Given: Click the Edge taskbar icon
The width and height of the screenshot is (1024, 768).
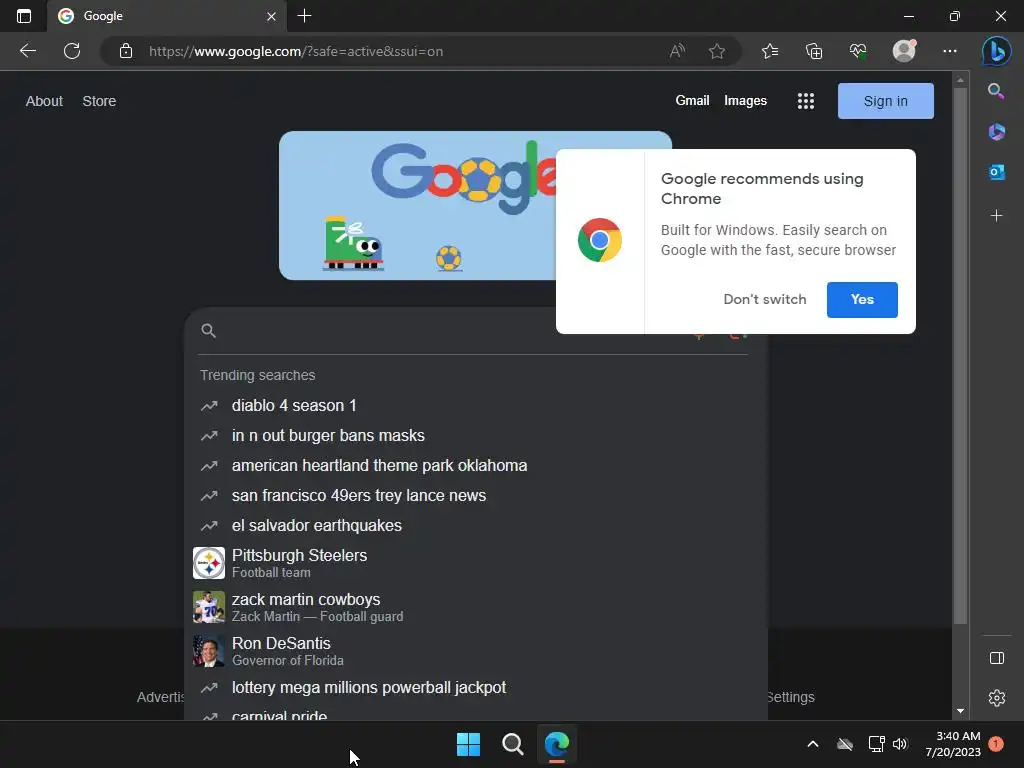Looking at the screenshot, I should click(x=557, y=744).
